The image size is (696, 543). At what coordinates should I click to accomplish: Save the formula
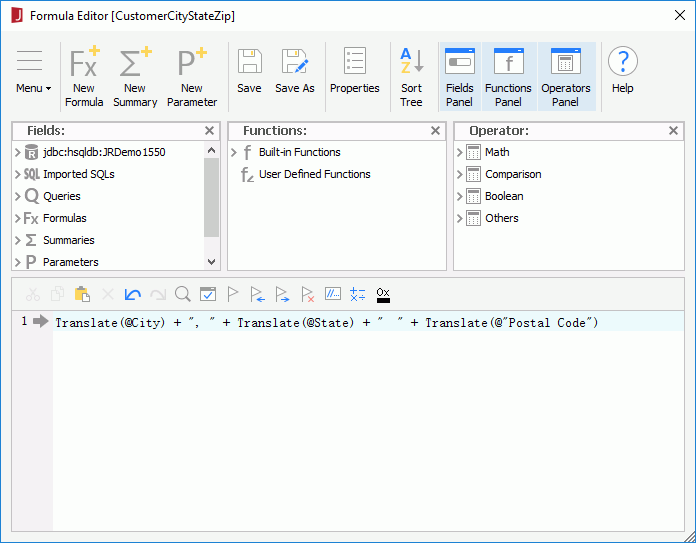click(249, 71)
